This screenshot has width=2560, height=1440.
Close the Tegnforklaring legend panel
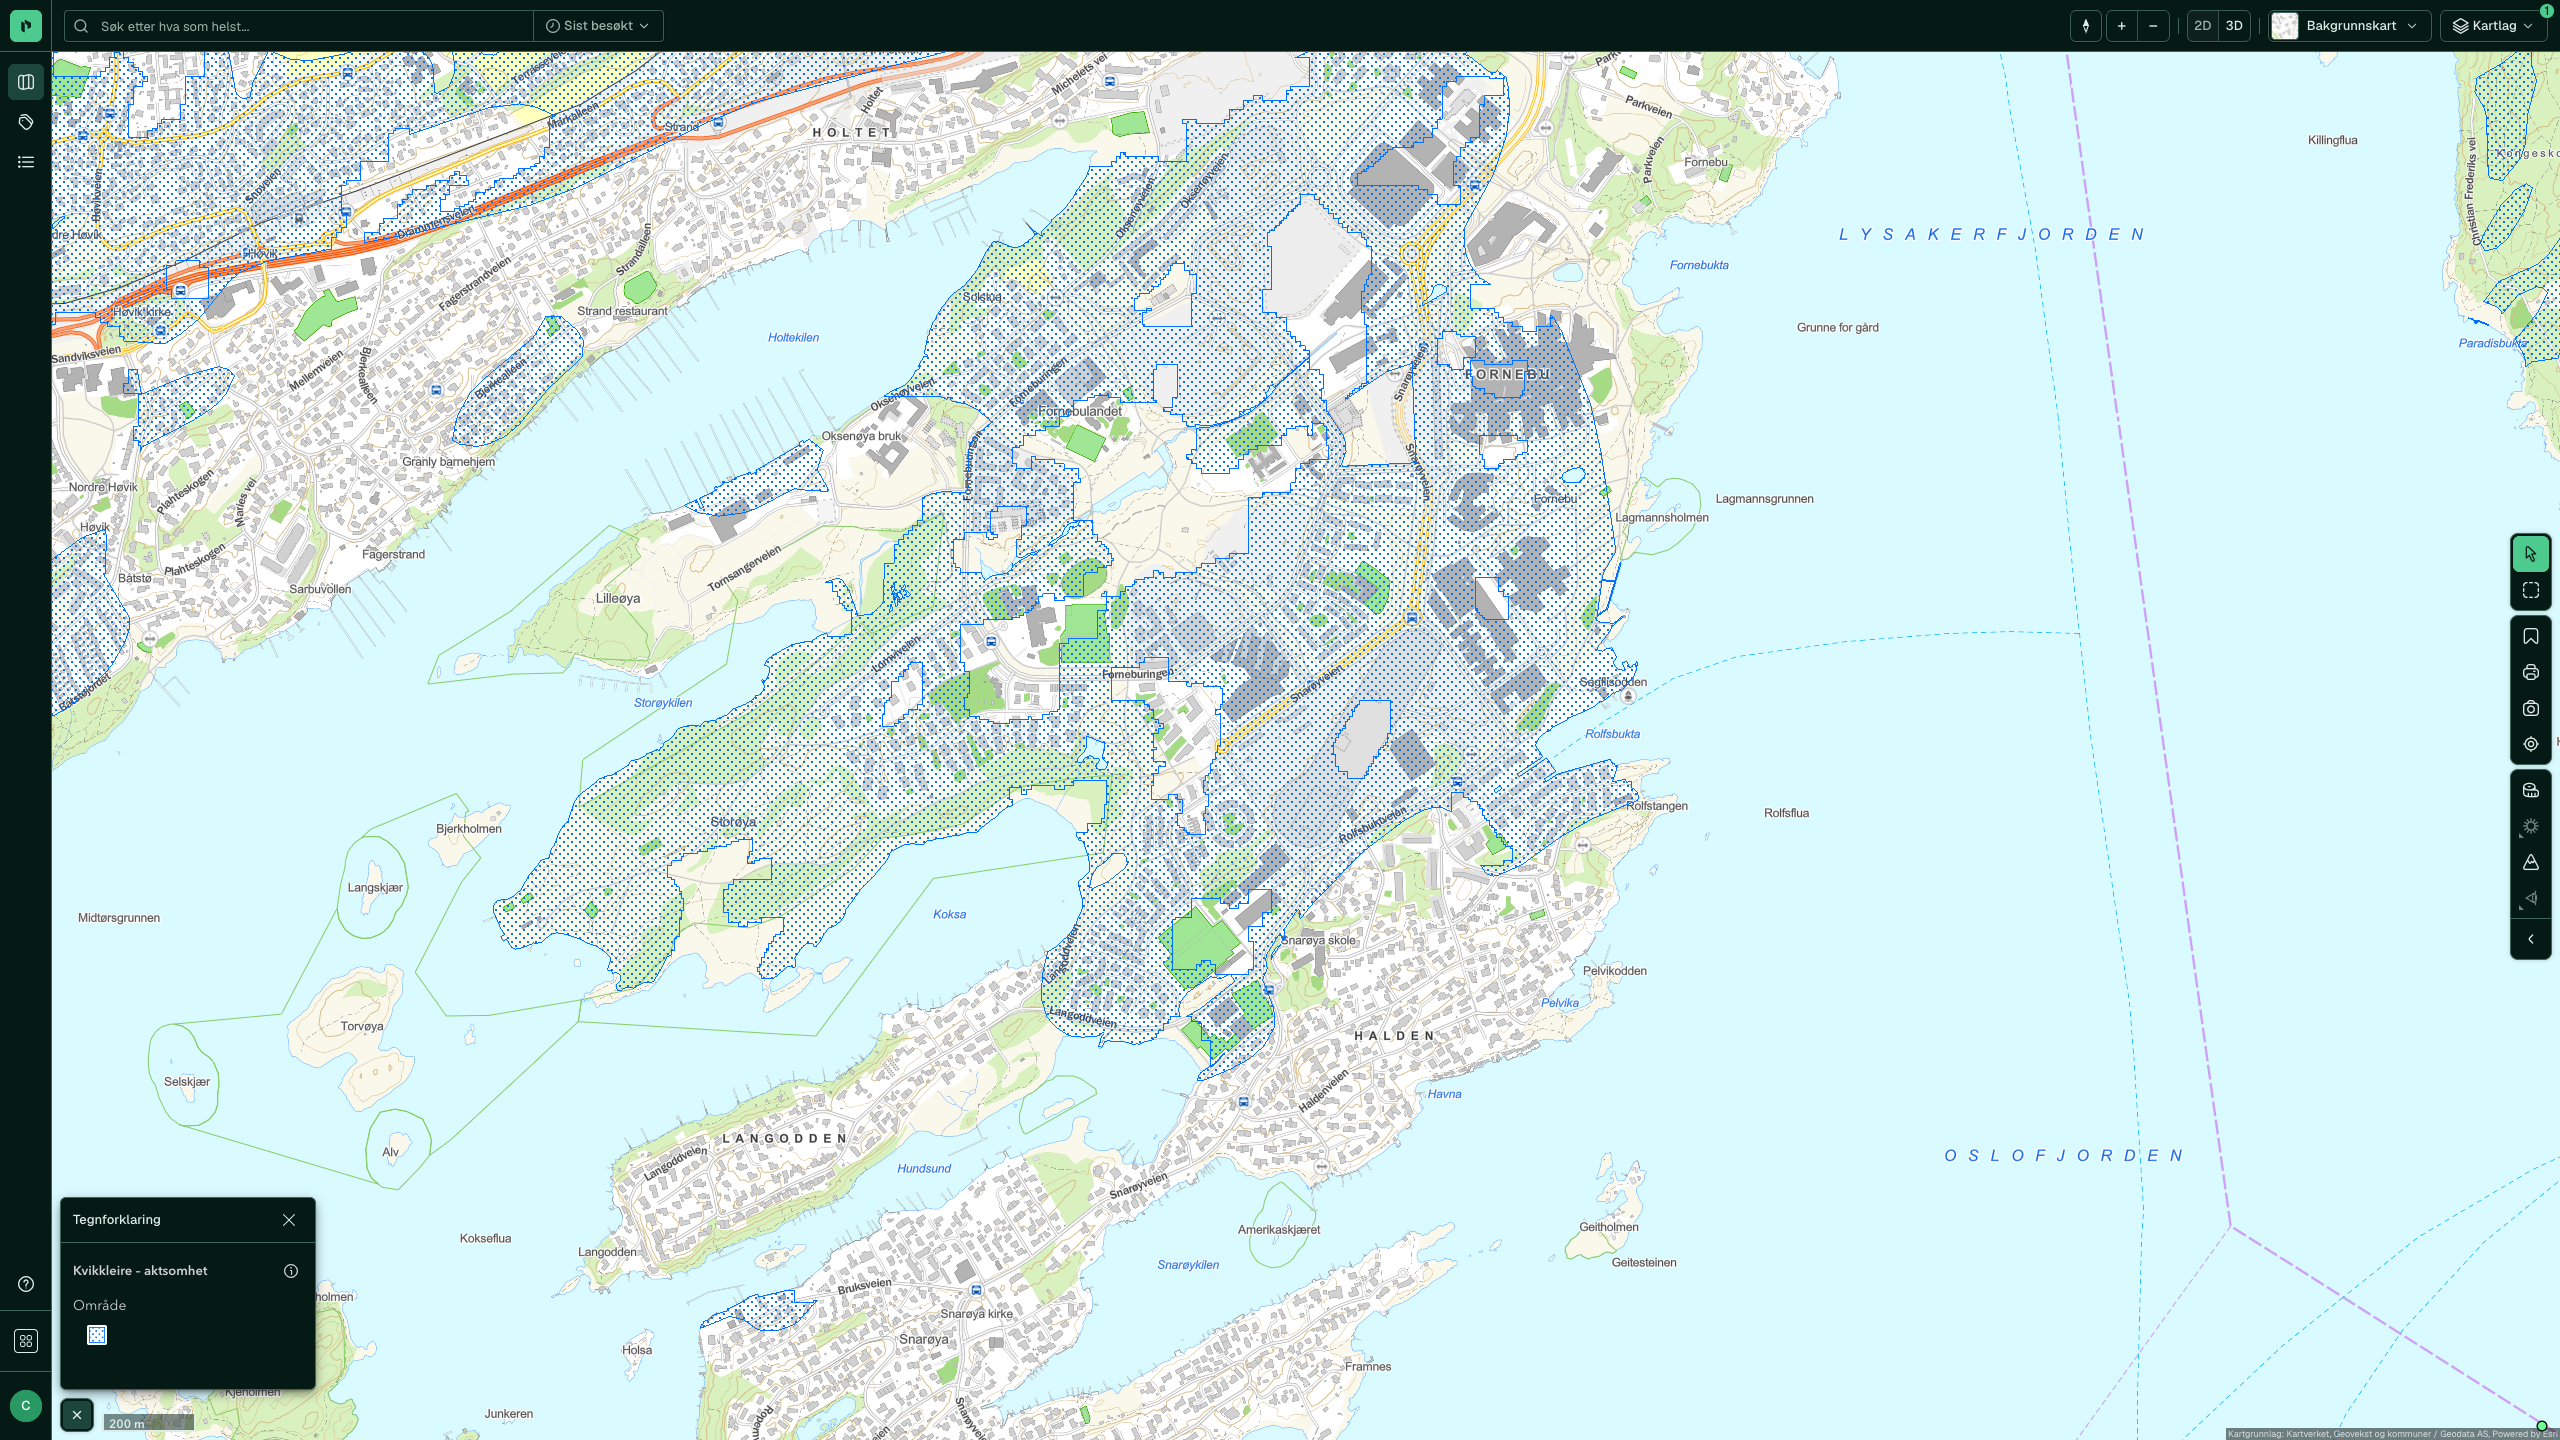pyautogui.click(x=289, y=1220)
